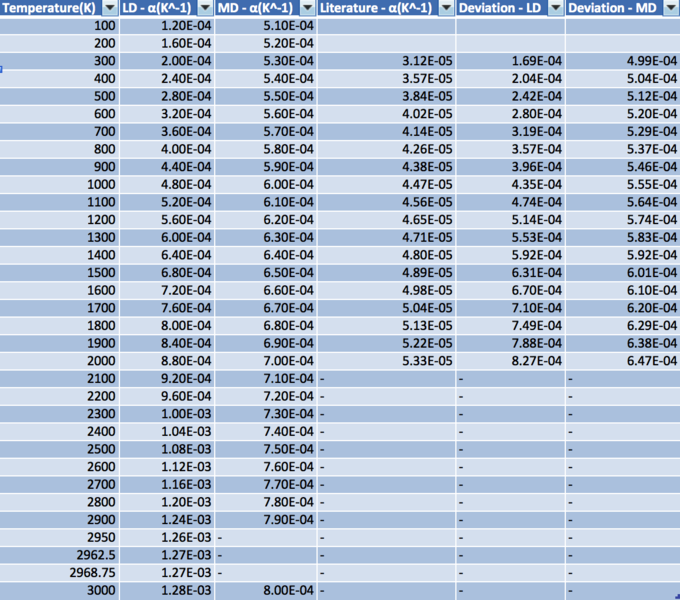The image size is (680, 600).
Task: Select LD value 1.20E-04
Action: click(167, 26)
